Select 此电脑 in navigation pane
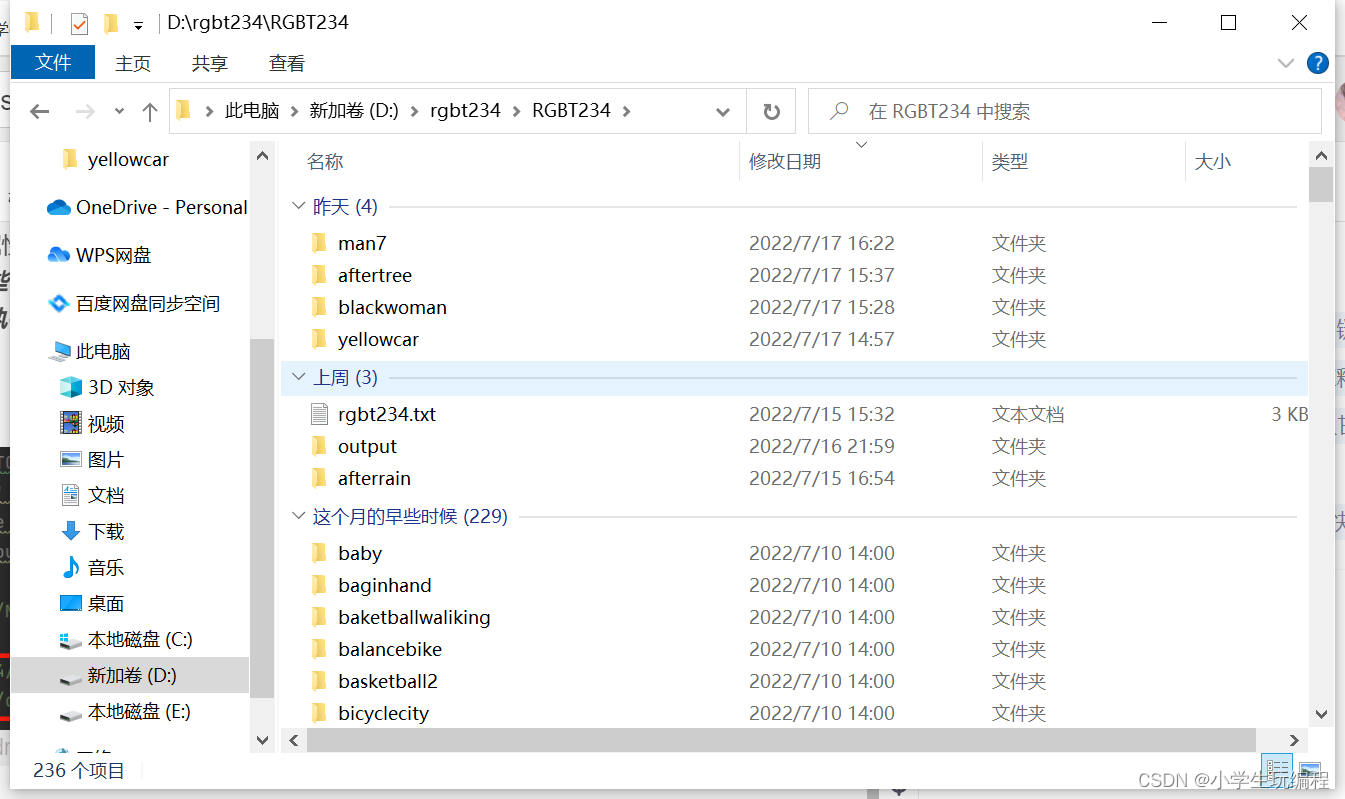Image resolution: width=1345 pixels, height=799 pixels. (90, 351)
